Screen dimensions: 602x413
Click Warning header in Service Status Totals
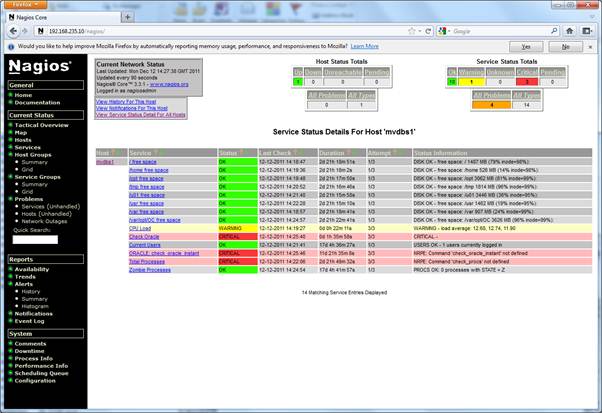click(471, 72)
